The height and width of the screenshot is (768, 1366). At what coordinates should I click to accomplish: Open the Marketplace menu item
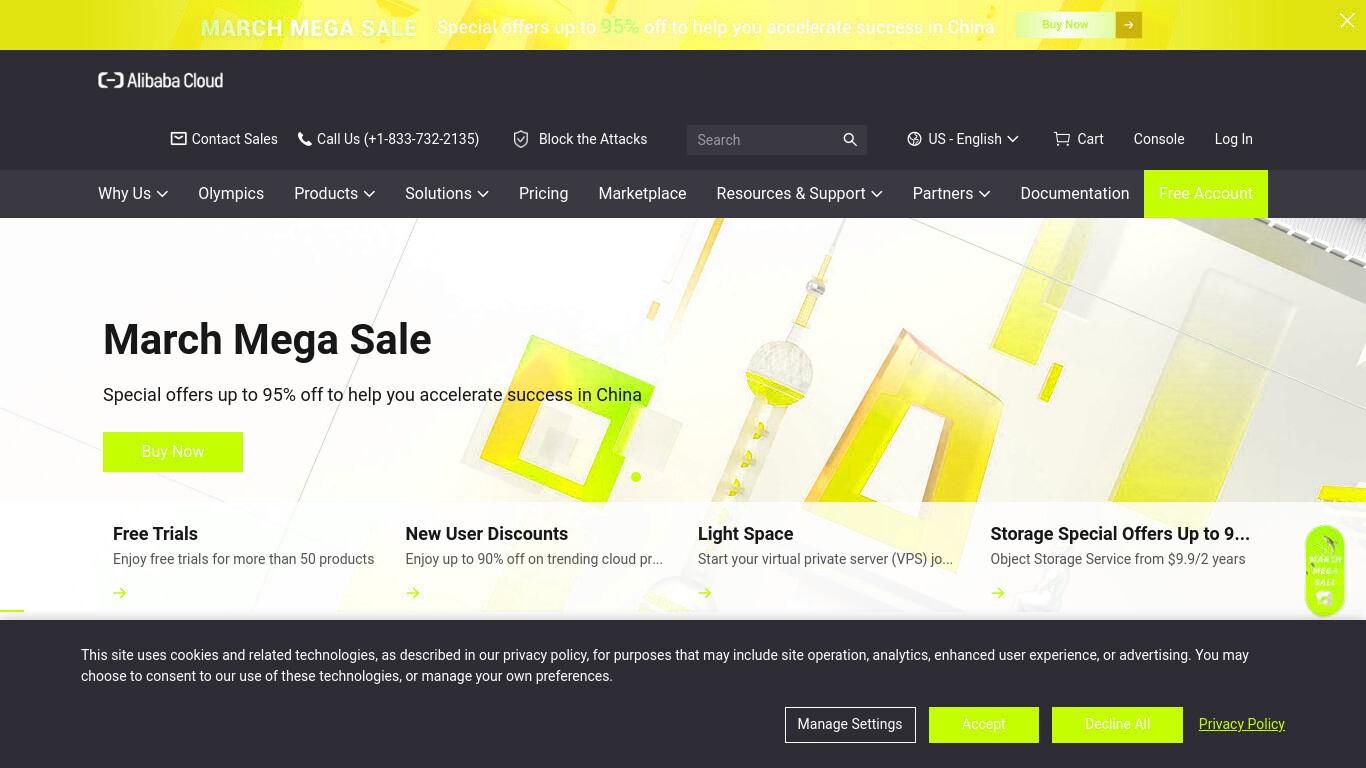click(x=642, y=194)
